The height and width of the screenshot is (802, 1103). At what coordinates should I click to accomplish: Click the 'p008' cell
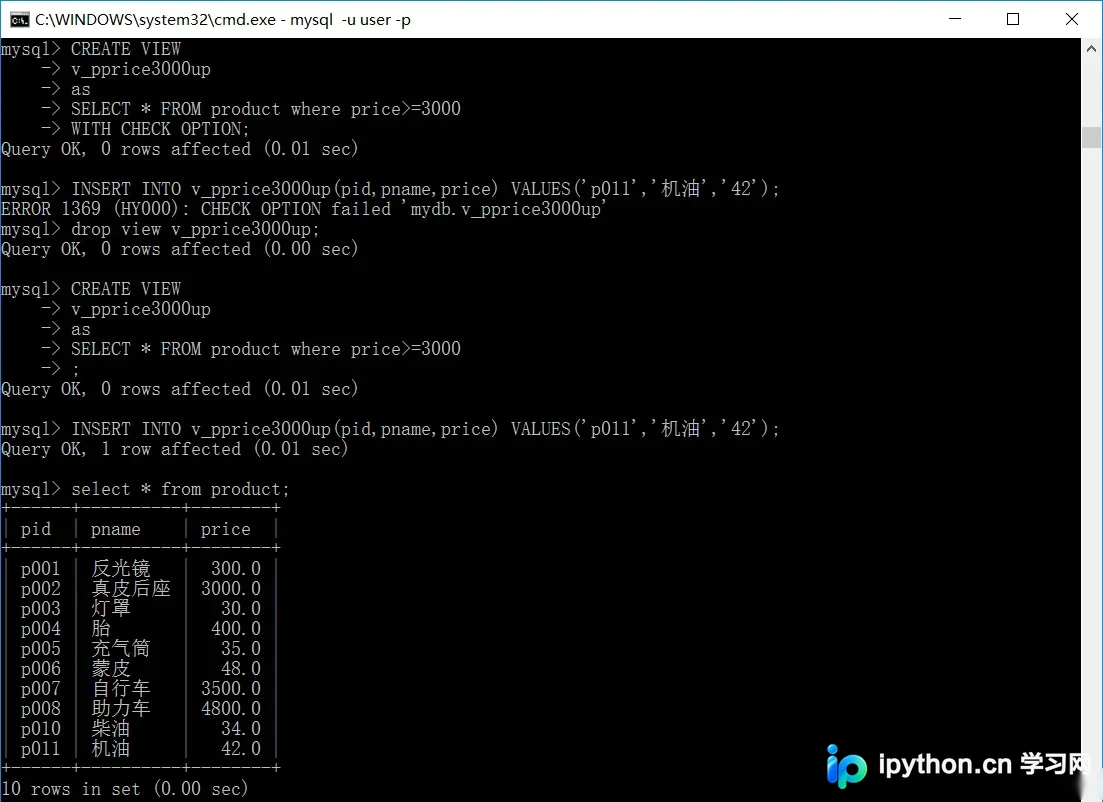40,708
